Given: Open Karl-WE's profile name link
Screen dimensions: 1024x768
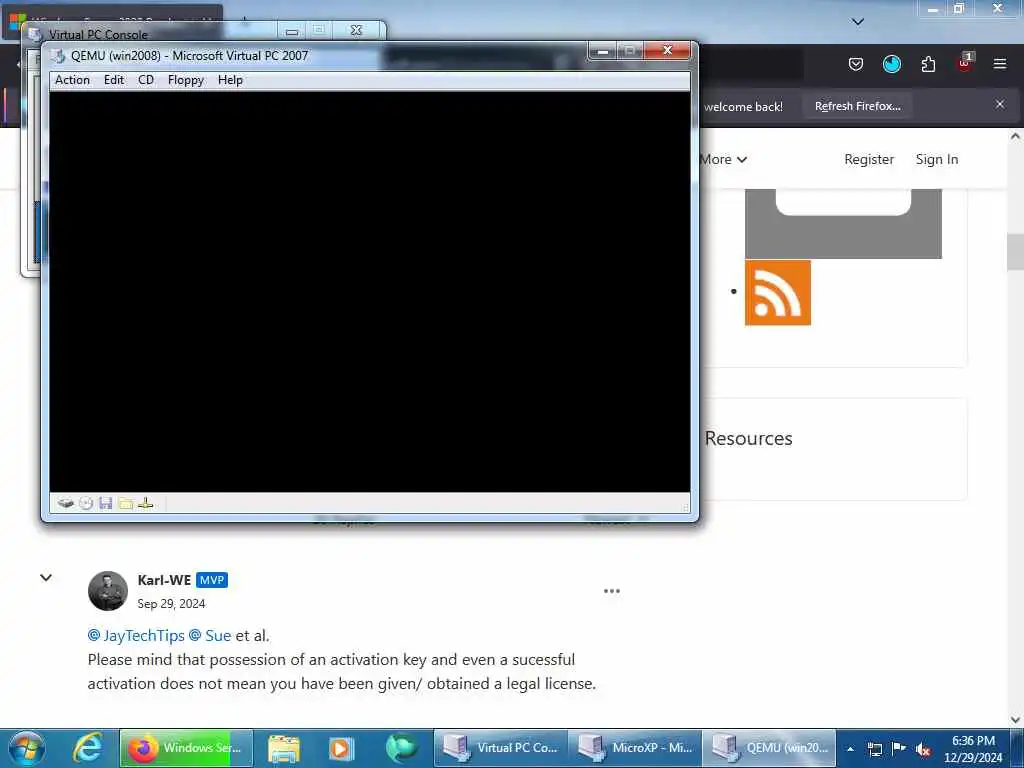Looking at the screenshot, I should point(164,580).
